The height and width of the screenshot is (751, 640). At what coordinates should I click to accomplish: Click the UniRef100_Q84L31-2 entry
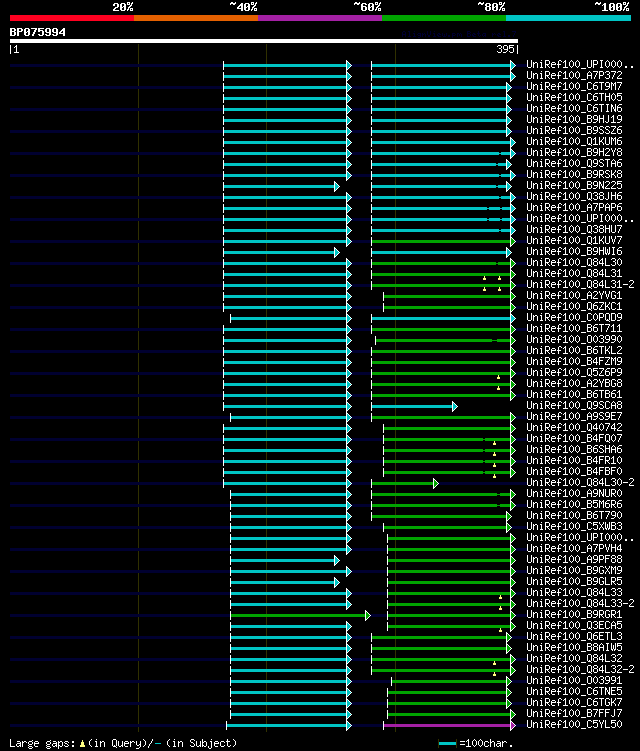580,285
